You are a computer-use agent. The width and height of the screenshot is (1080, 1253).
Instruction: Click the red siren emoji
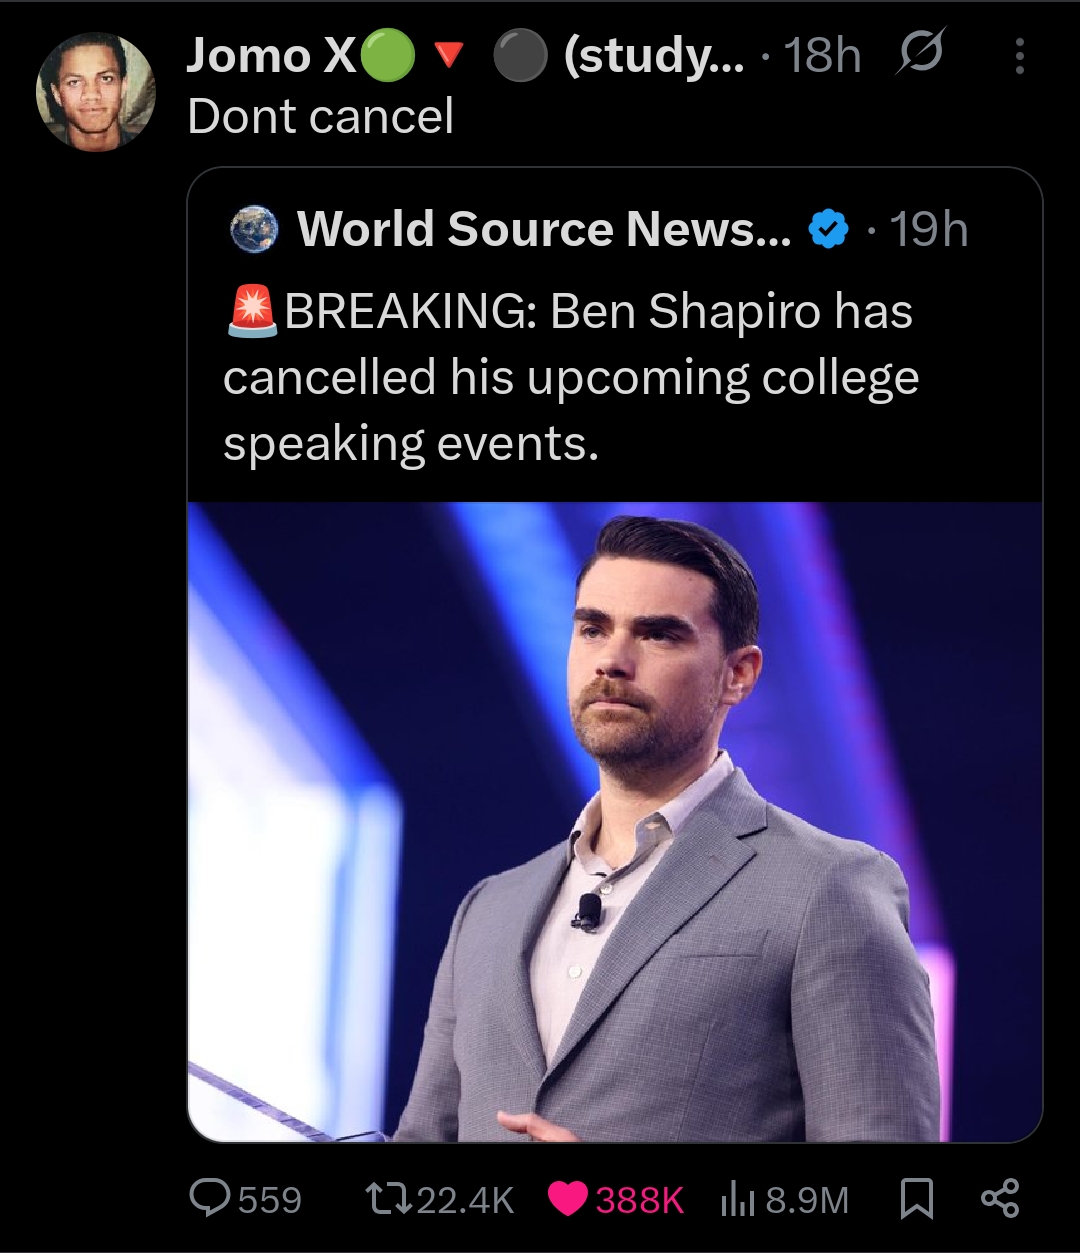(x=250, y=311)
